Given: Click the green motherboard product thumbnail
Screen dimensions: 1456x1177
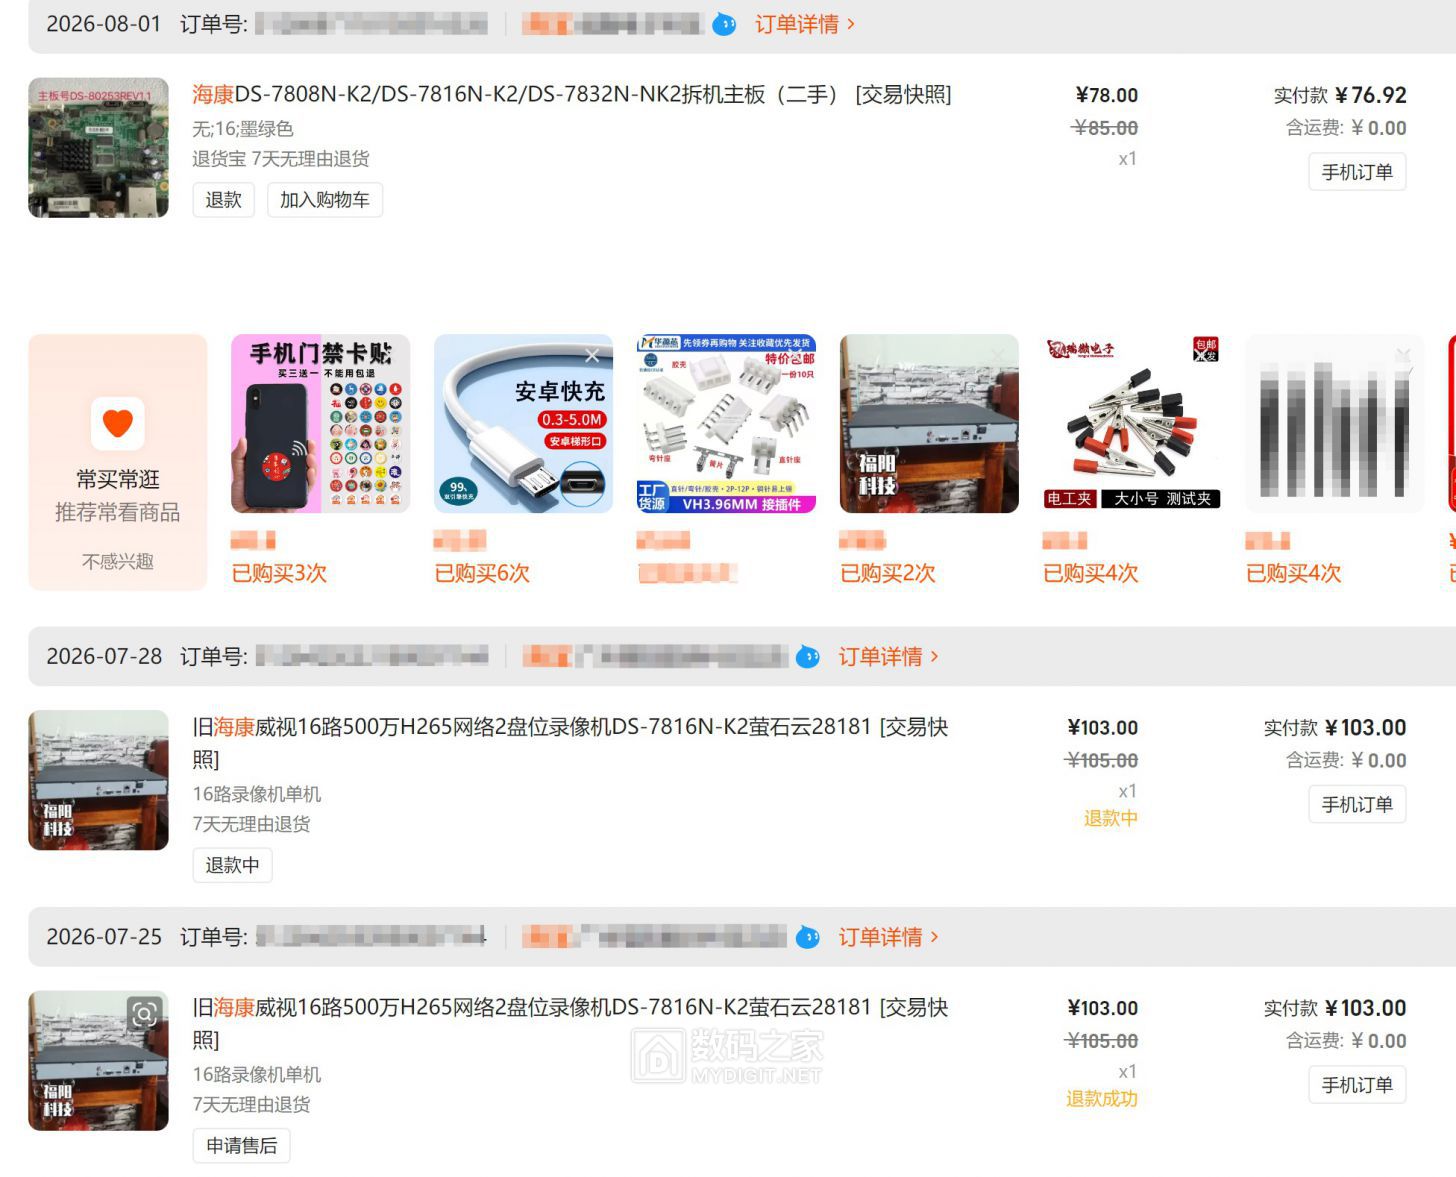Looking at the screenshot, I should [98, 148].
